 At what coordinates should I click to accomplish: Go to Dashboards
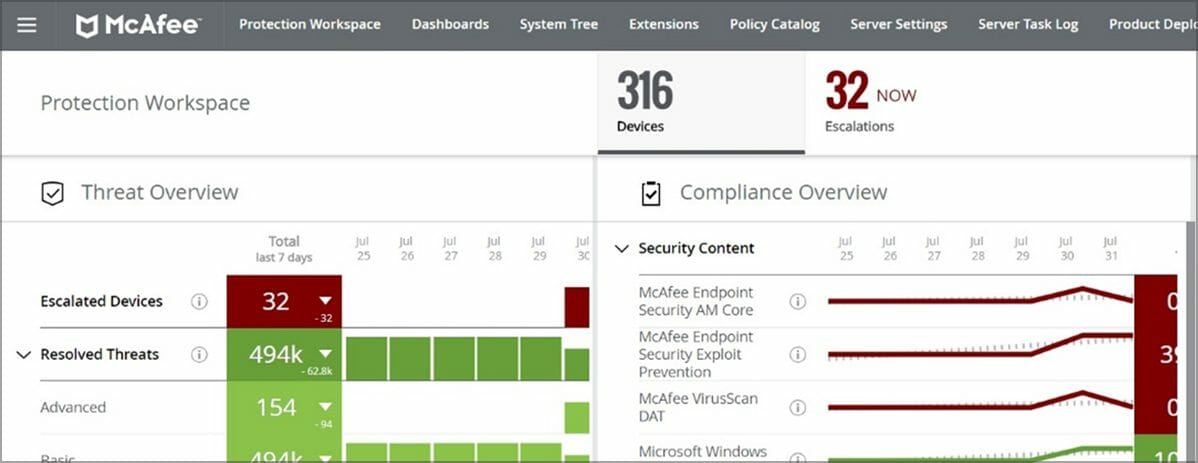pos(450,24)
